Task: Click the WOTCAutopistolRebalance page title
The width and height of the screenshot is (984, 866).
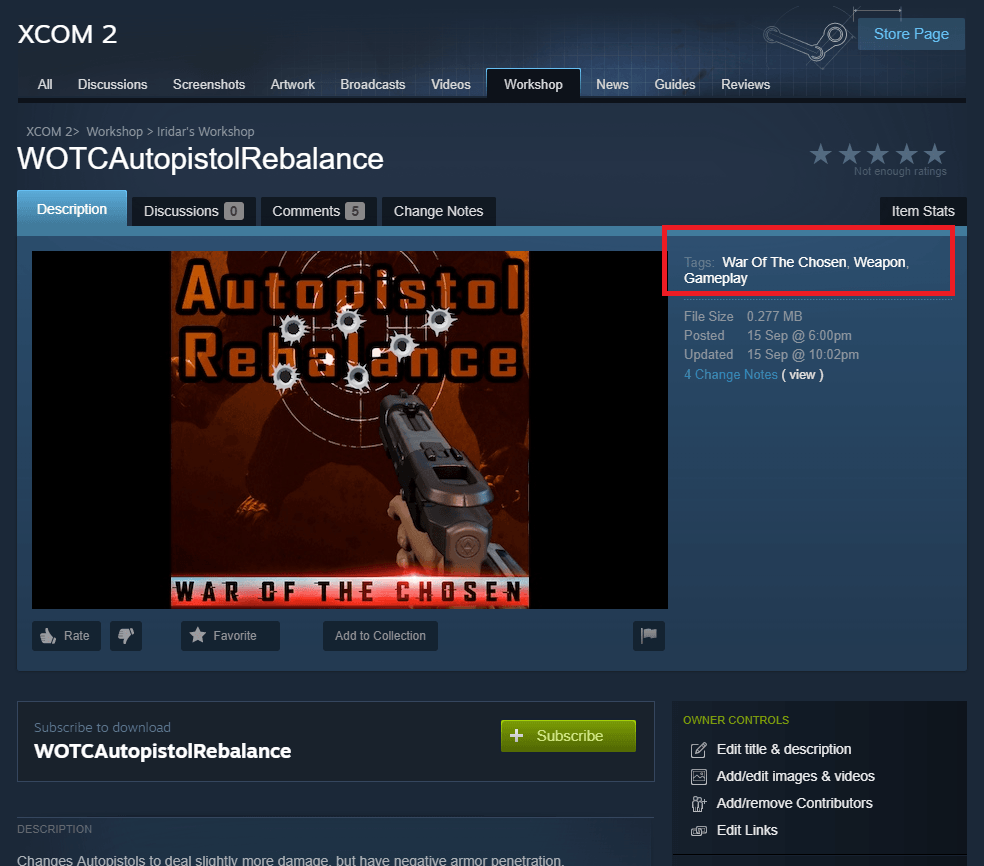Action: [x=200, y=159]
